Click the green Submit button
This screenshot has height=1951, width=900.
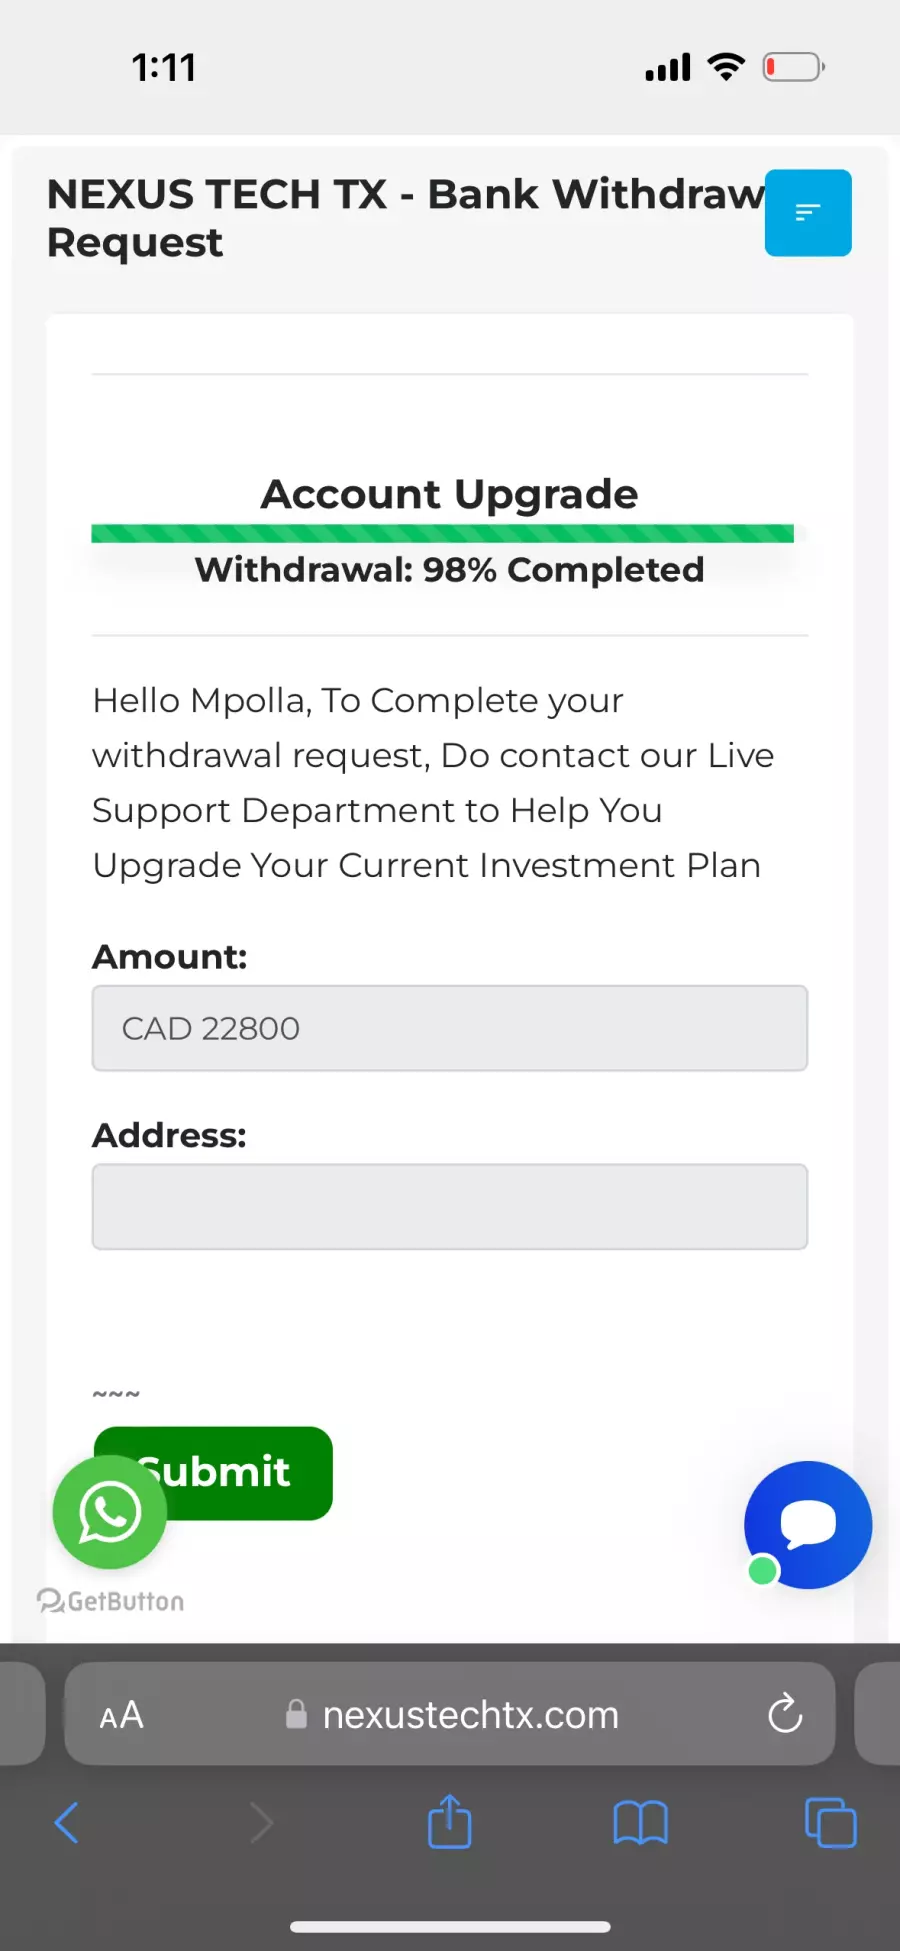(x=213, y=1473)
